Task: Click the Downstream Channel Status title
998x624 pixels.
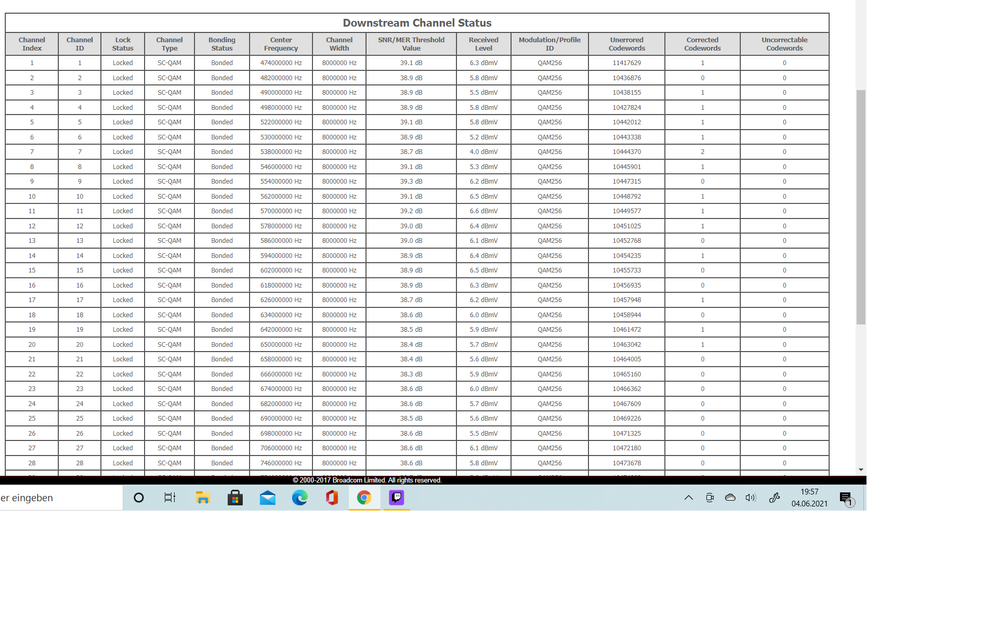Action: click(417, 23)
